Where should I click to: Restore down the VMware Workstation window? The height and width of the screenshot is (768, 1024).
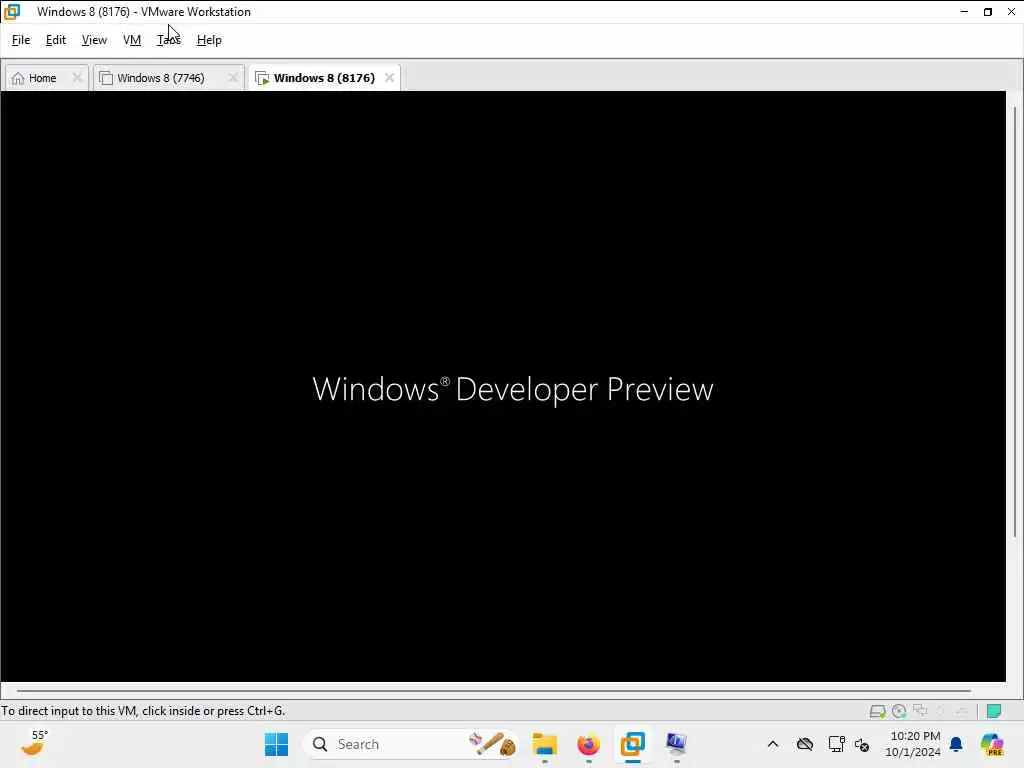[987, 12]
